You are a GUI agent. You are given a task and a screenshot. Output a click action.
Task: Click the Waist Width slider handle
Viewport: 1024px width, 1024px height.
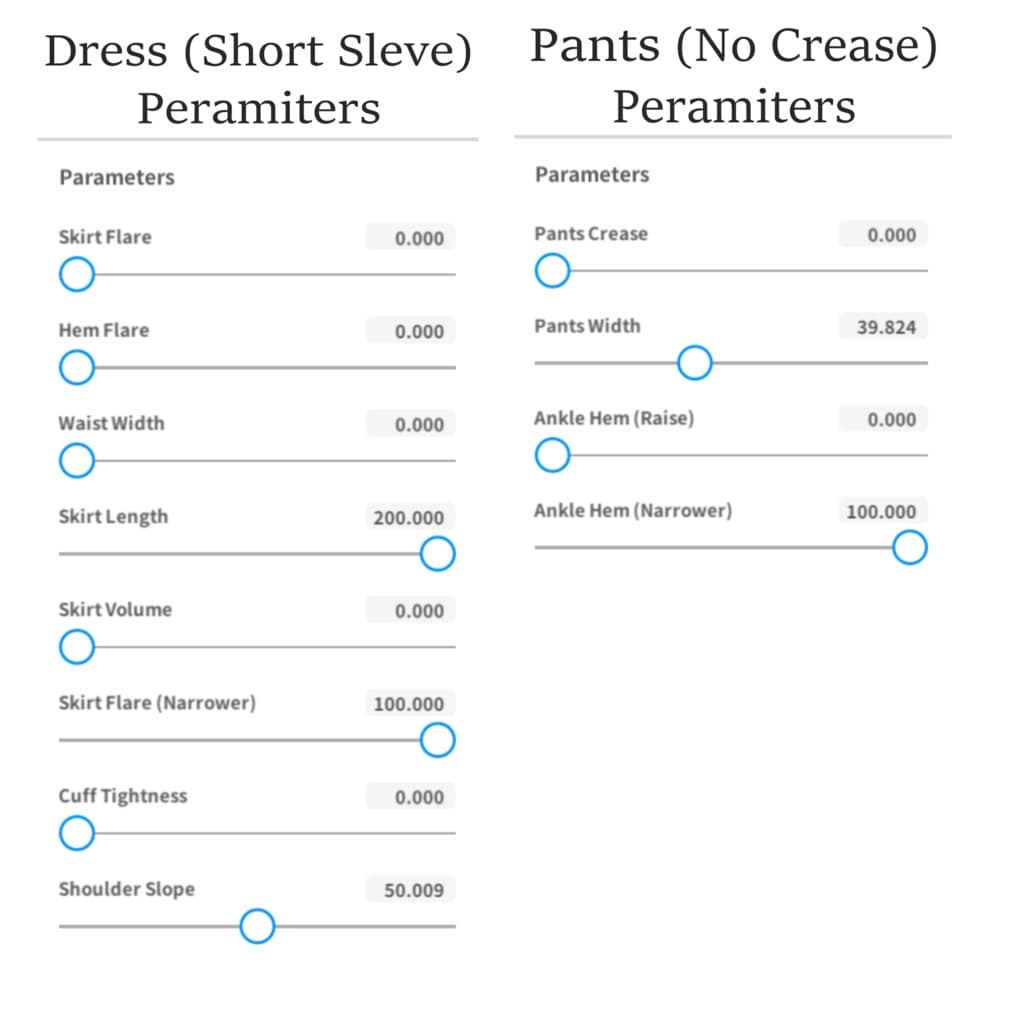pyautogui.click(x=76, y=461)
